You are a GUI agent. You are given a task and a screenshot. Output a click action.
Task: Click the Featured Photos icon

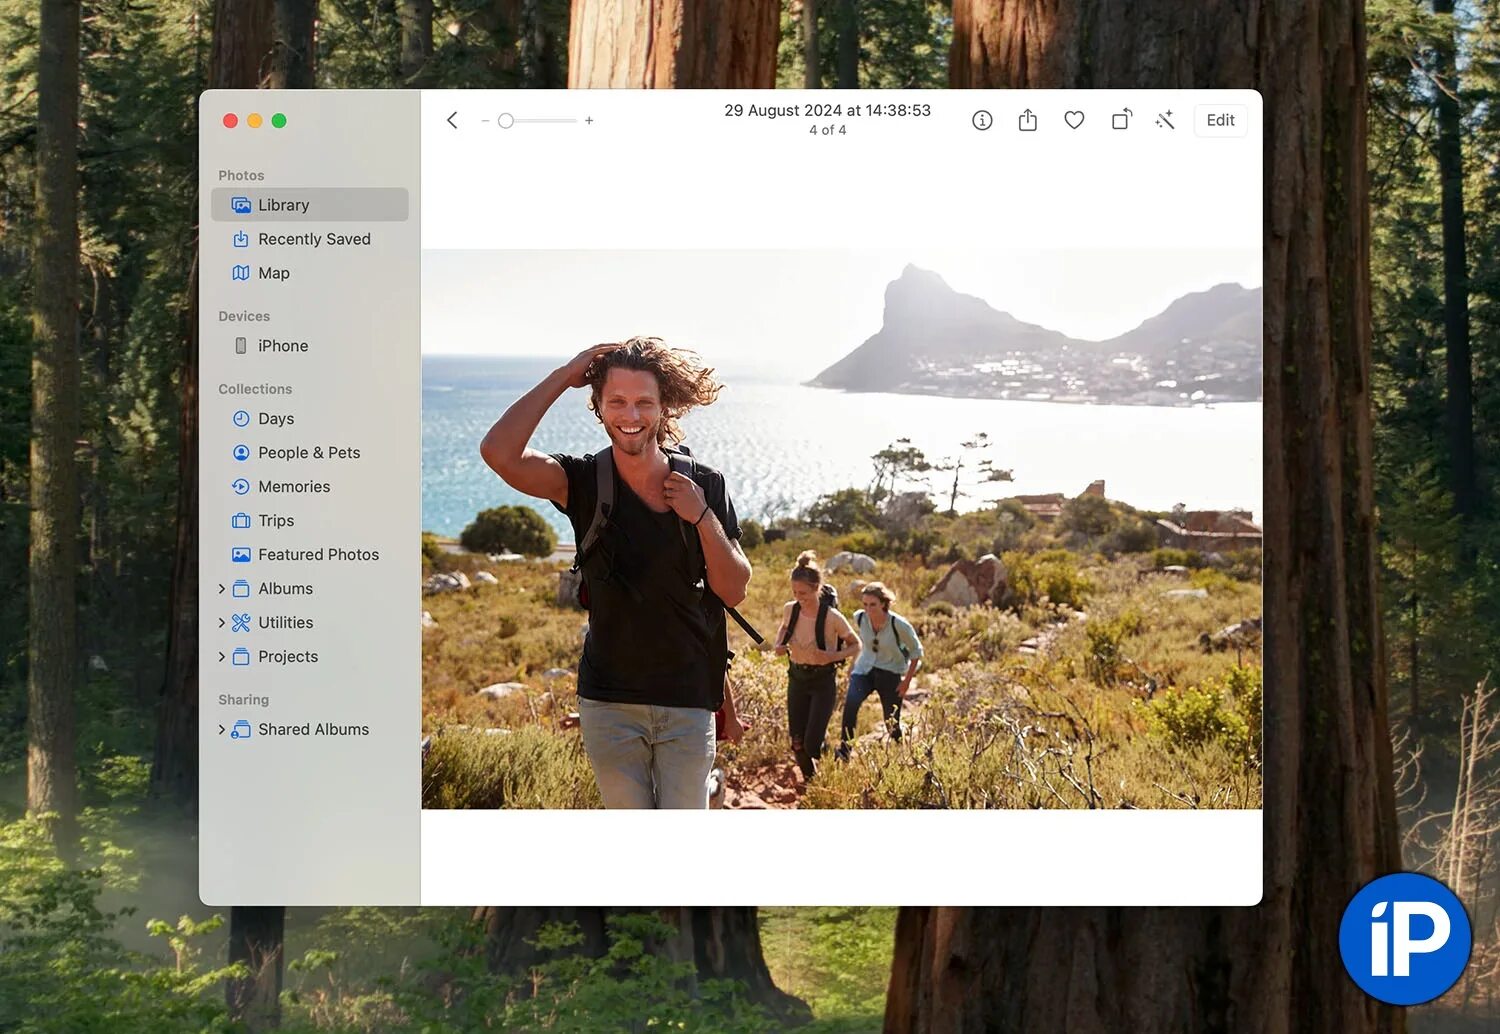click(241, 555)
